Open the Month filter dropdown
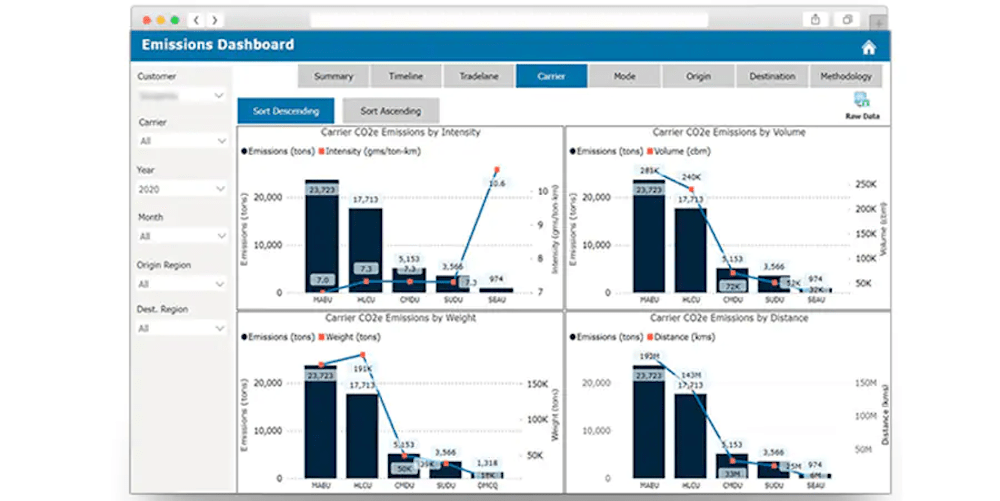Viewport: 1000px width, 501px height. [x=182, y=236]
